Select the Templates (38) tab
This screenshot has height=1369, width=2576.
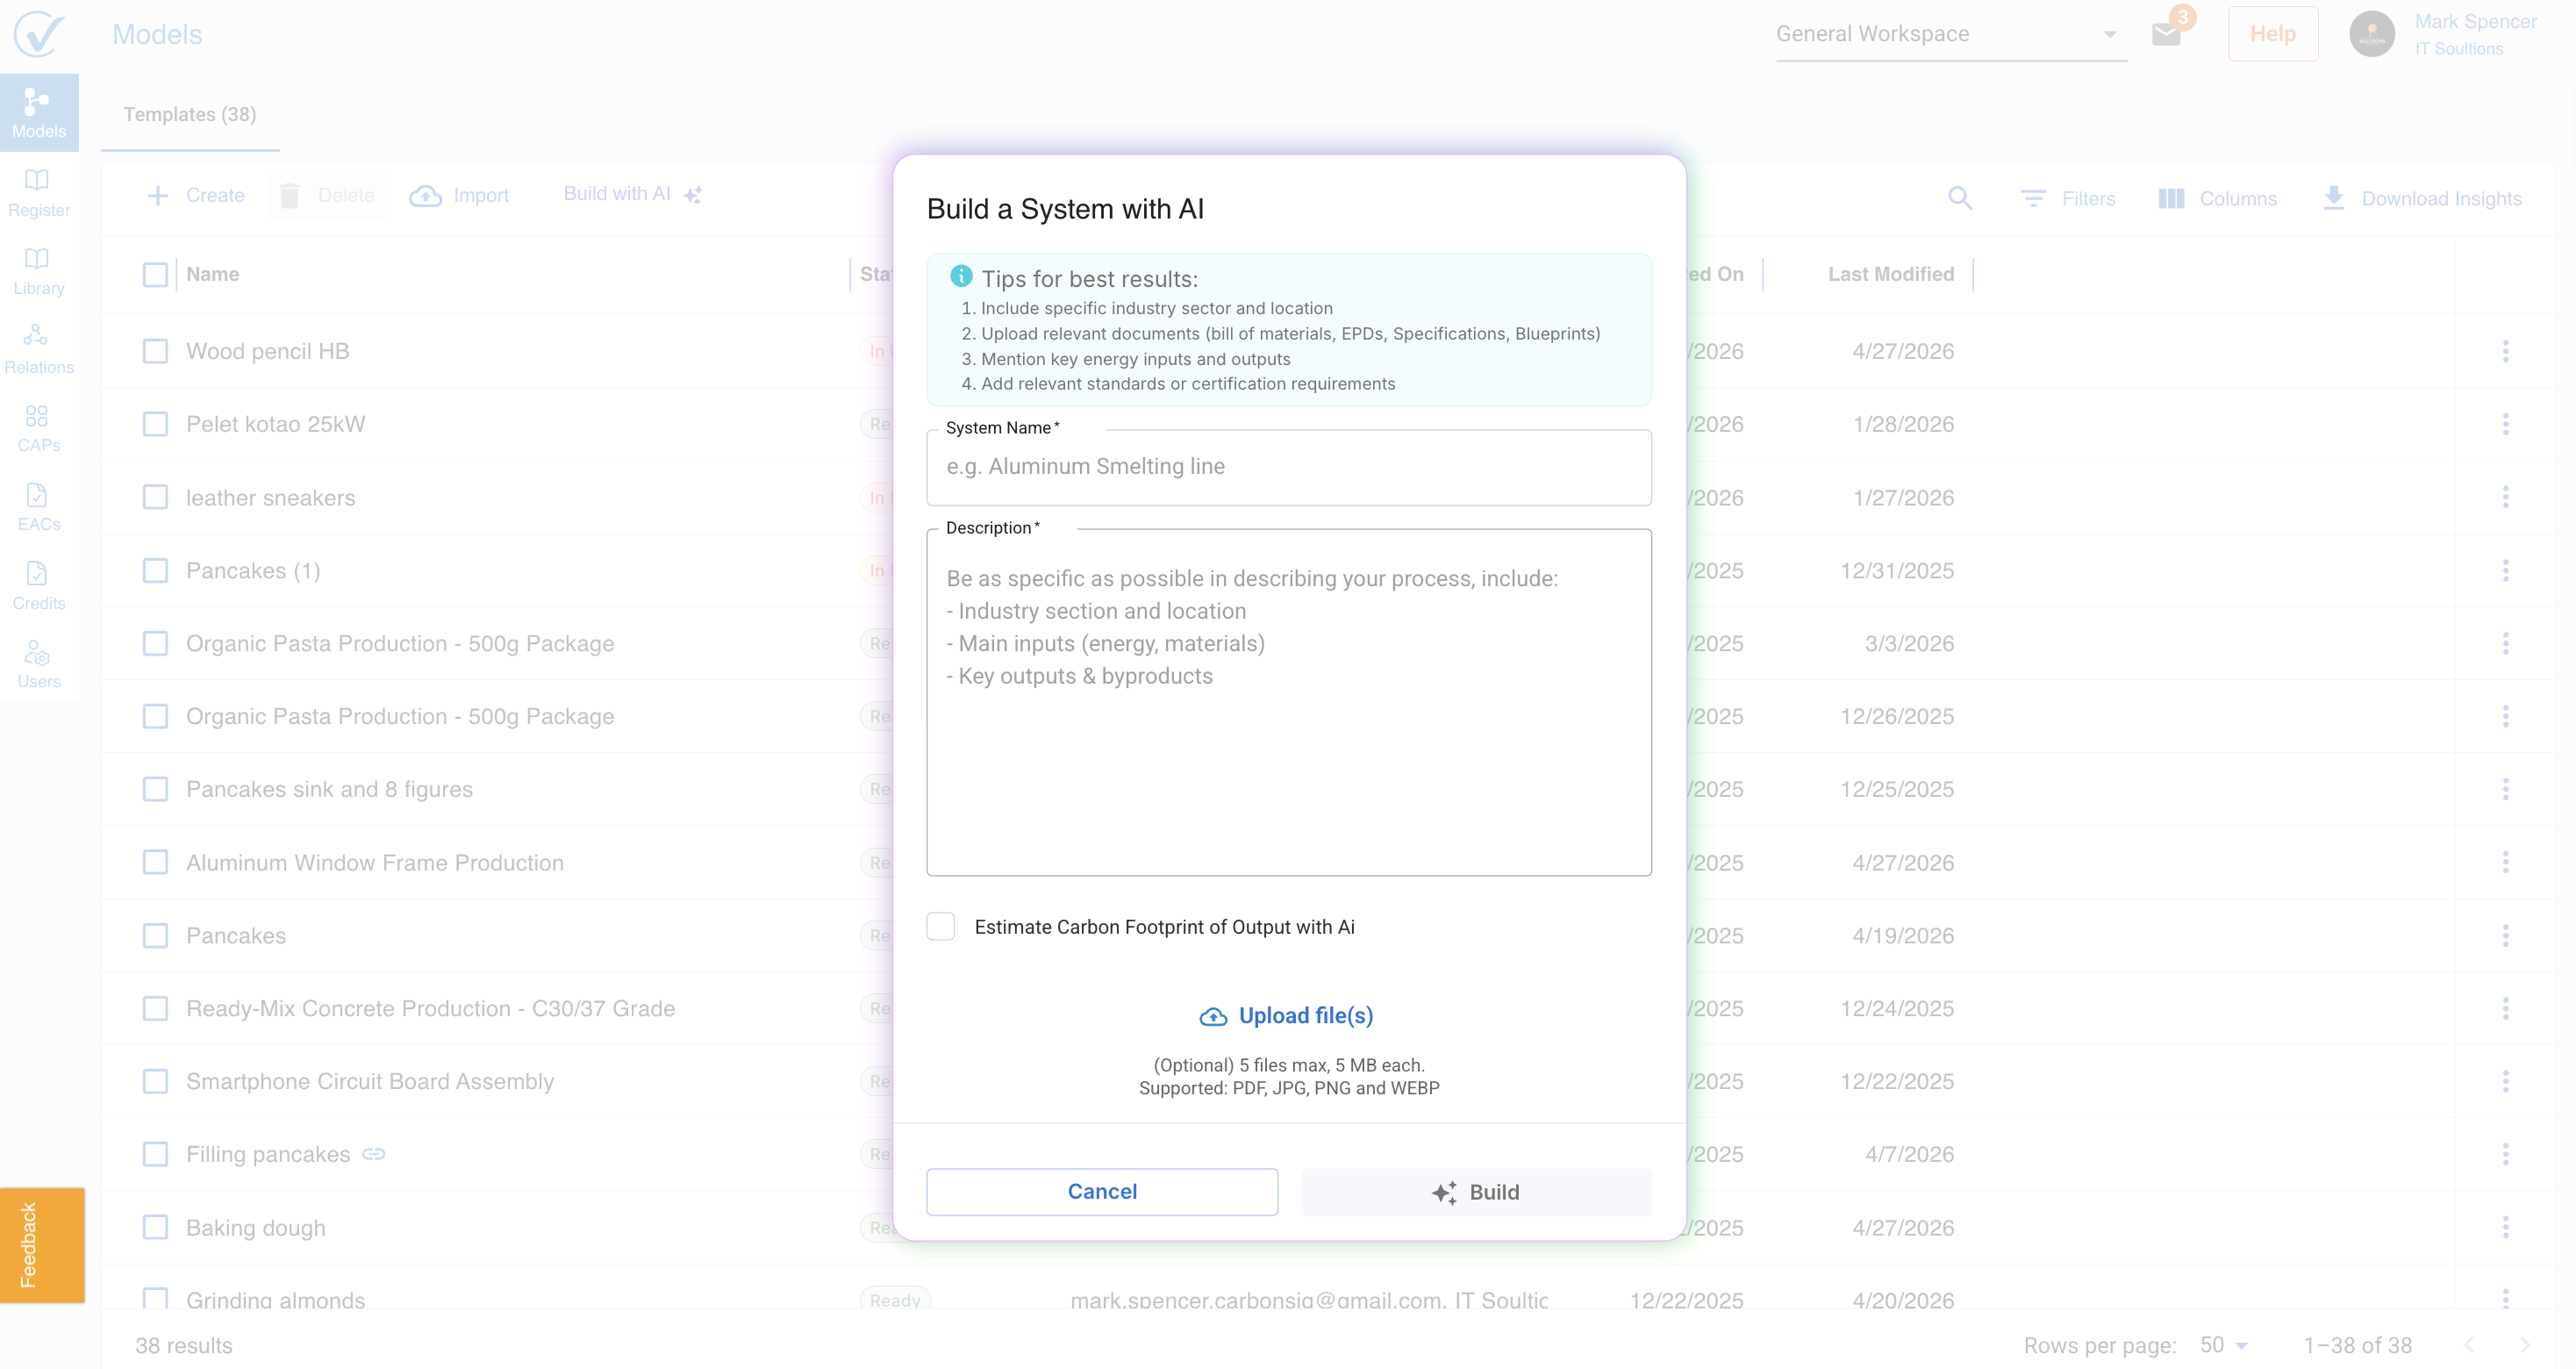click(190, 114)
